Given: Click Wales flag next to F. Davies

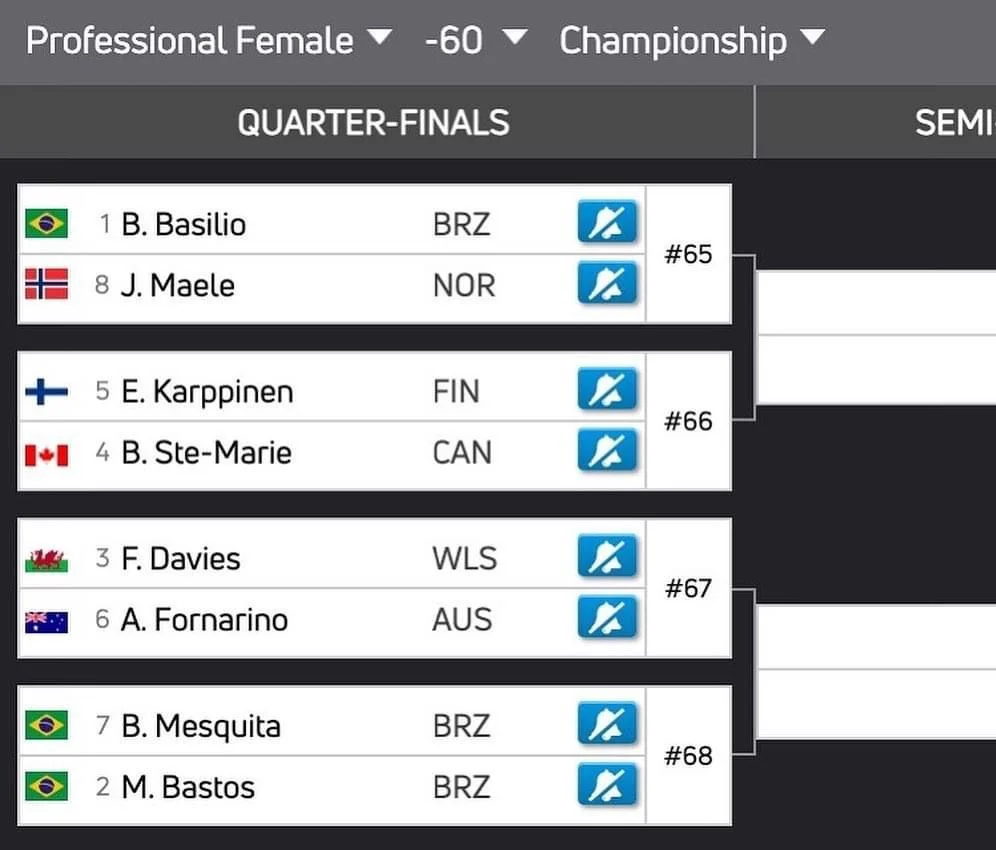Looking at the screenshot, I should click(x=46, y=558).
